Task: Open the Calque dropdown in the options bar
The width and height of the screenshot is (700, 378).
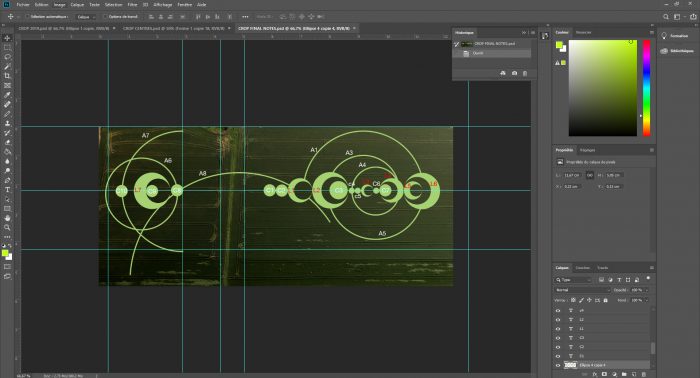Action: tap(86, 17)
